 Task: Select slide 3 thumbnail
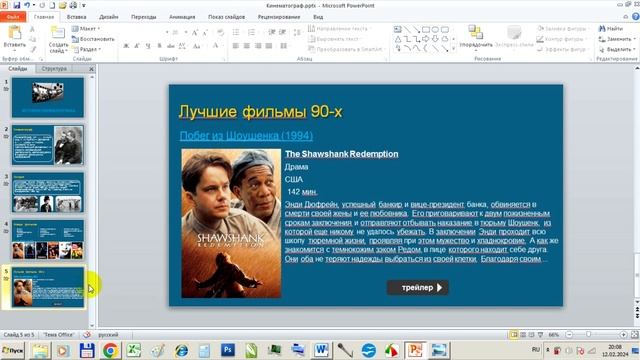48,192
